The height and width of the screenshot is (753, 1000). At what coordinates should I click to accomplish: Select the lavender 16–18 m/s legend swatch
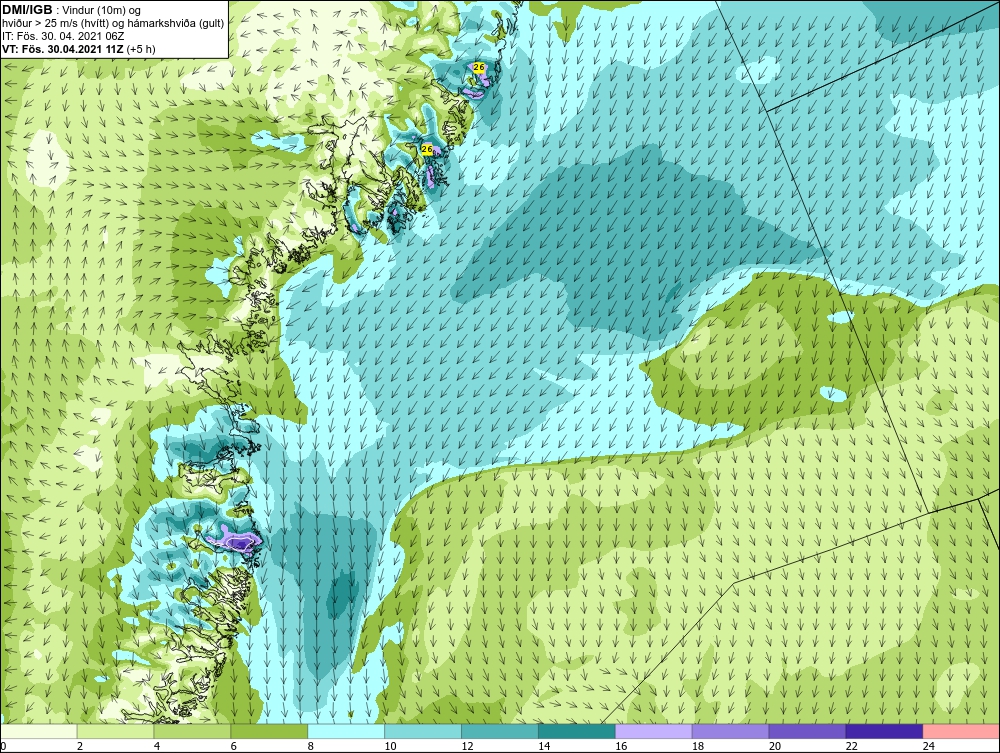coord(654,731)
